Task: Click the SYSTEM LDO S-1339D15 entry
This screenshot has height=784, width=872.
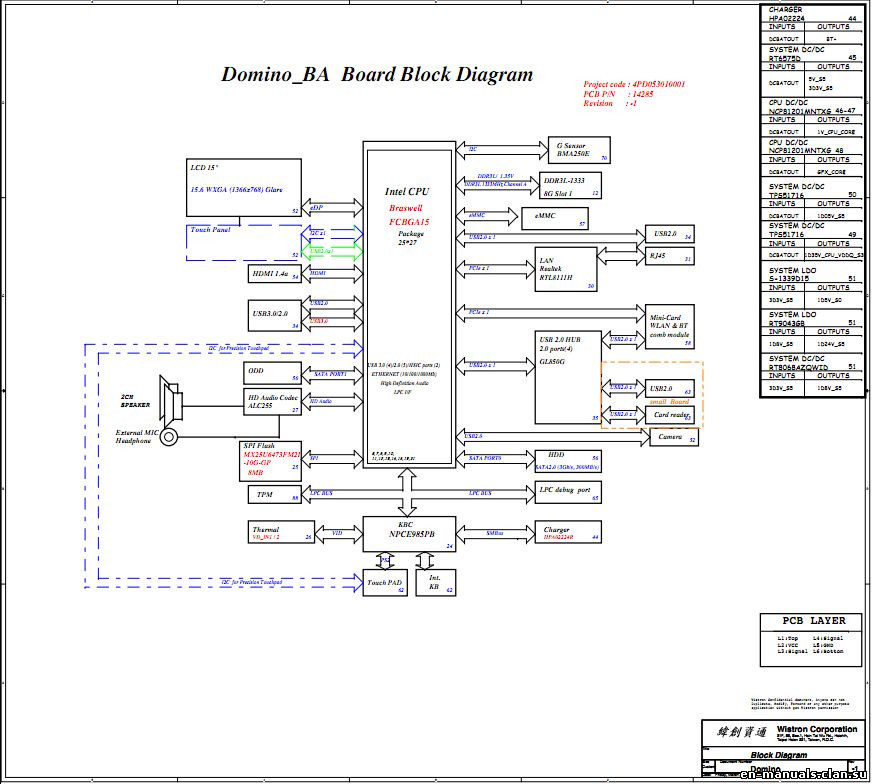Action: (x=812, y=274)
